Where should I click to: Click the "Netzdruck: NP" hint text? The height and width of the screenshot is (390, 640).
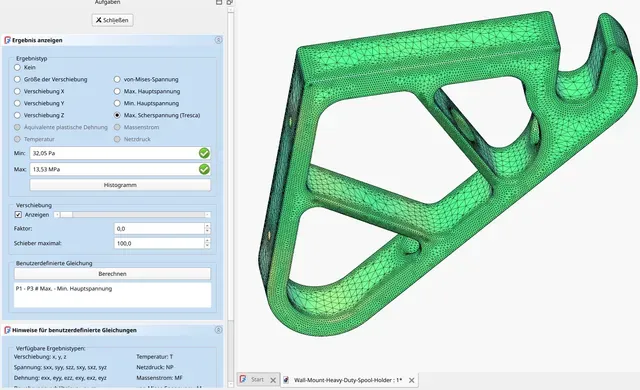[155, 367]
